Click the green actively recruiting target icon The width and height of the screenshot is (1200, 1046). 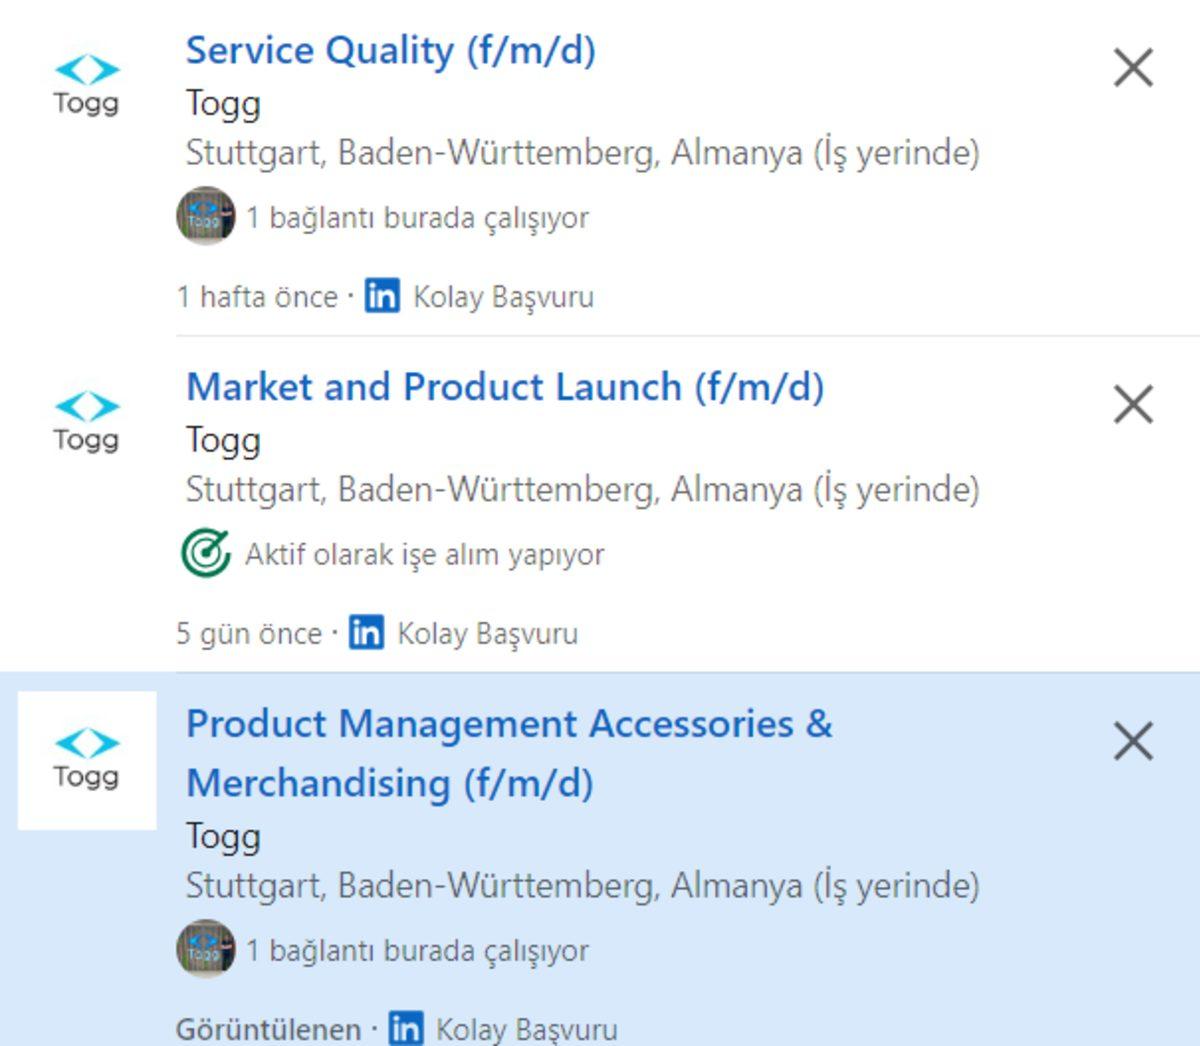coord(205,550)
